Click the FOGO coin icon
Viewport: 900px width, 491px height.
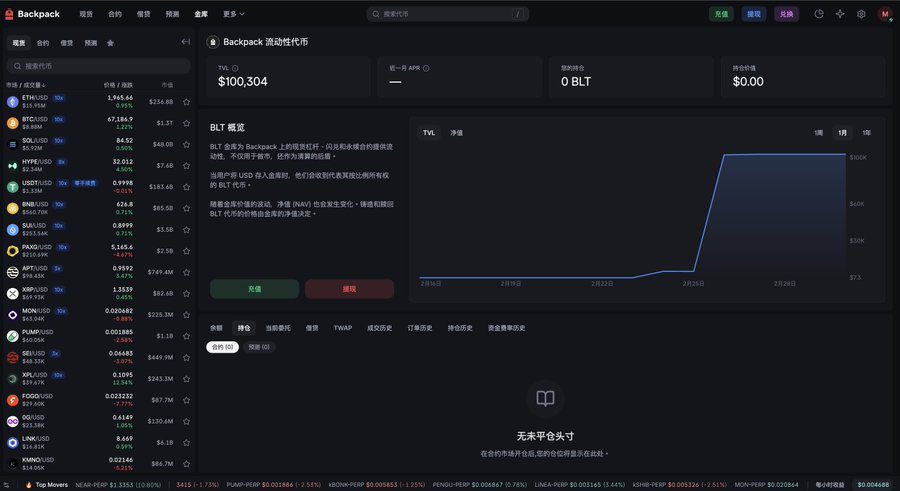(x=13, y=400)
